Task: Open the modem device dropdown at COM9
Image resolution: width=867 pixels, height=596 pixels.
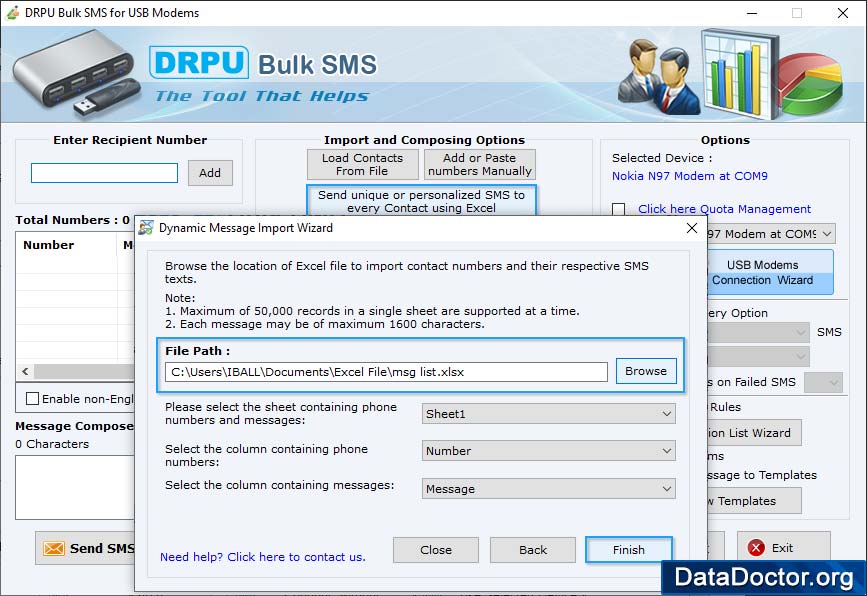Action: coord(771,234)
